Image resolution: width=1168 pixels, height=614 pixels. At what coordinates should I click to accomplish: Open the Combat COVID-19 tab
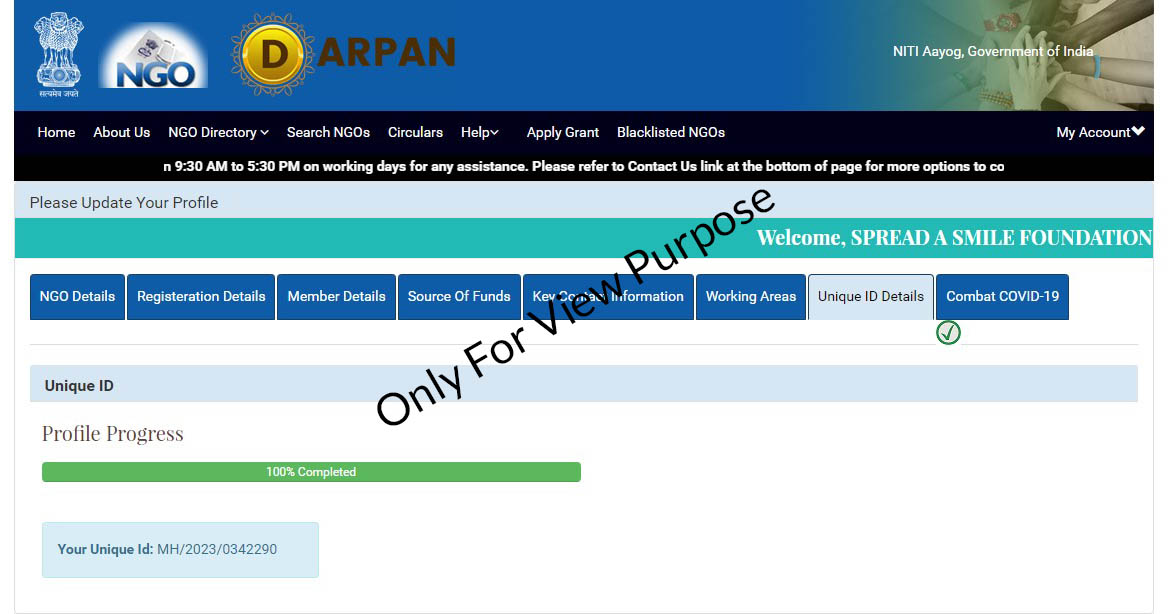pyautogui.click(x=1003, y=297)
